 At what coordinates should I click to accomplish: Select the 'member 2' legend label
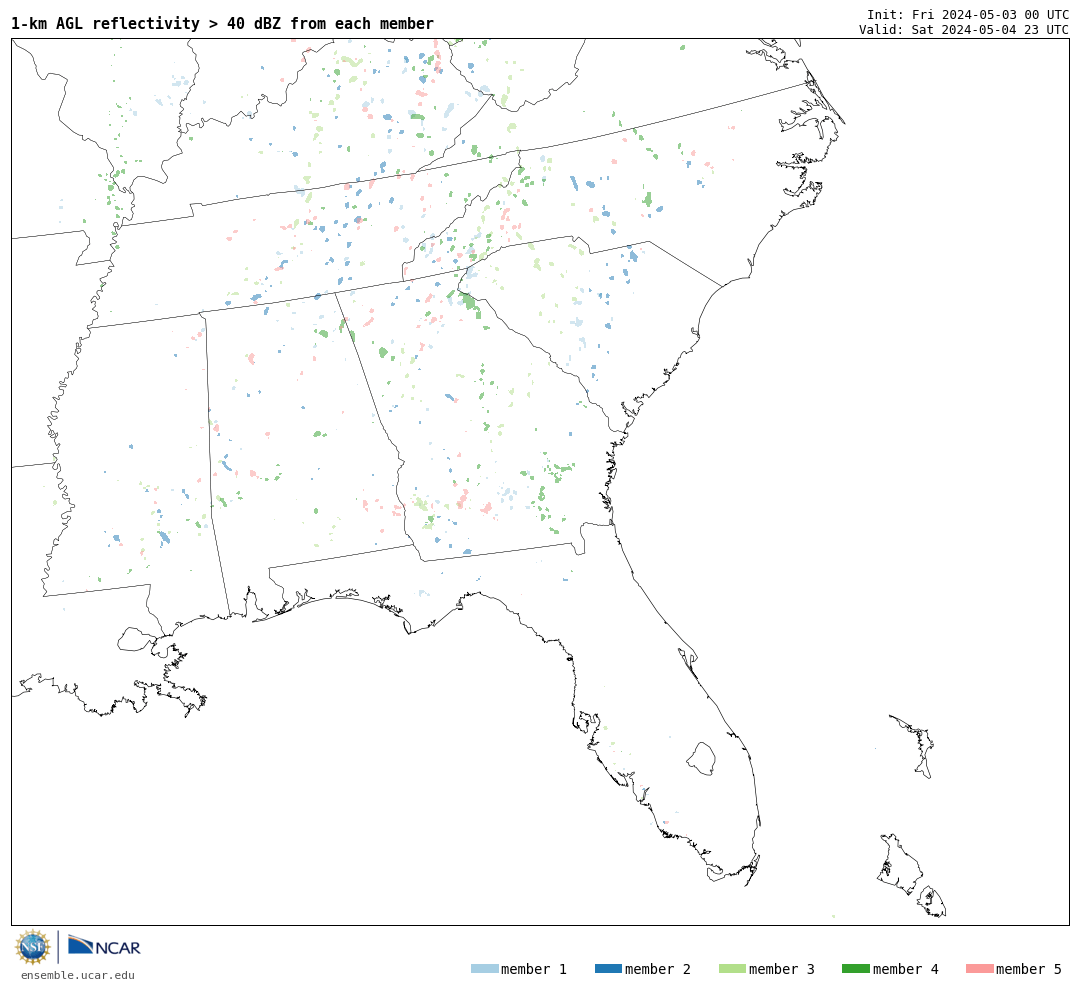pyautogui.click(x=658, y=969)
